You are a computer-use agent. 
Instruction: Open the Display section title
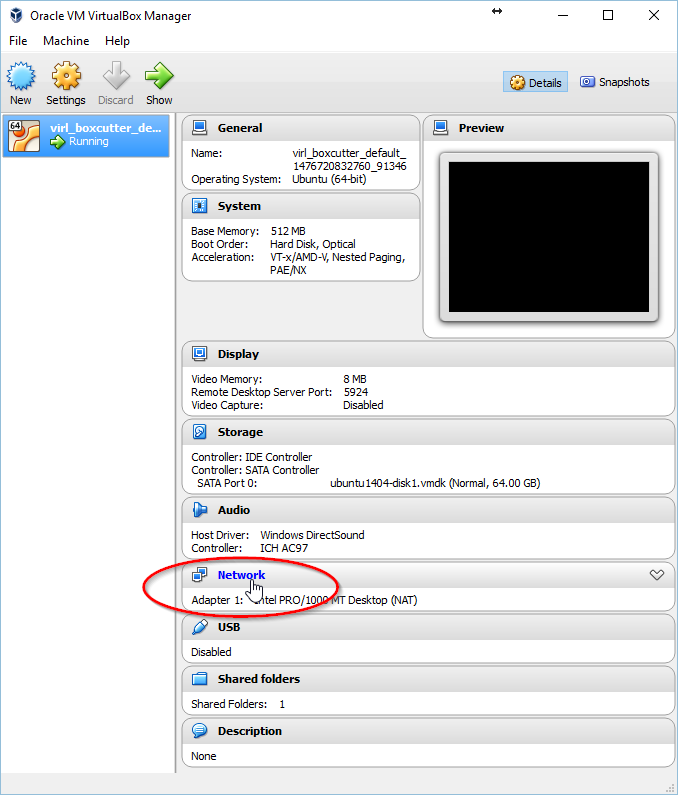238,354
